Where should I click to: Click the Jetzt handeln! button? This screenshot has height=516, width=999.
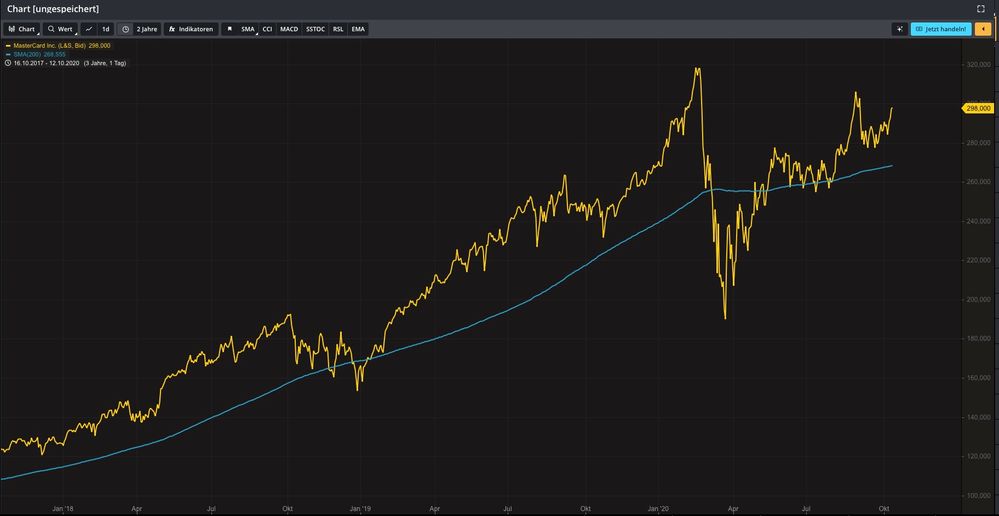[x=940, y=29]
